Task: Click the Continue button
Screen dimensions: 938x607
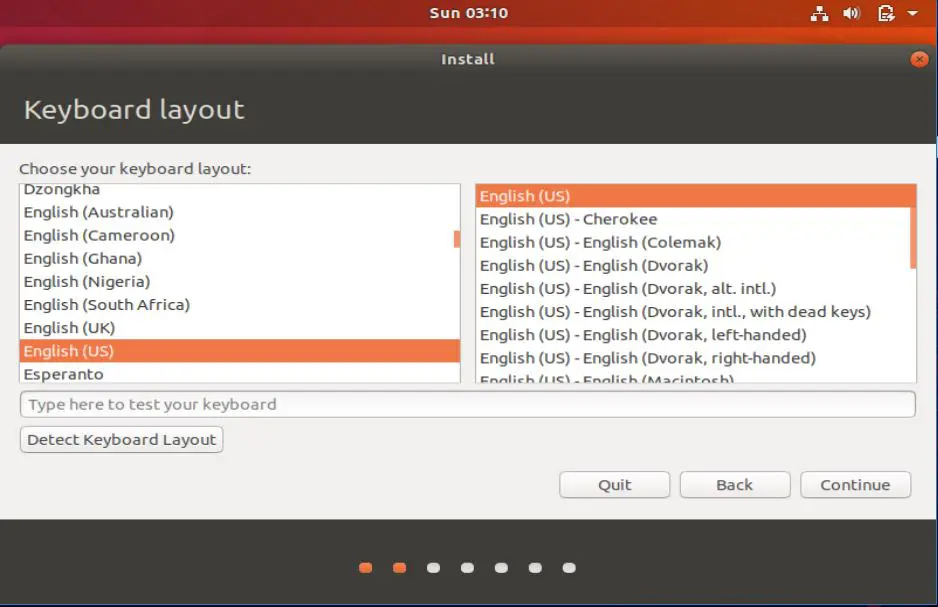Action: coord(855,484)
